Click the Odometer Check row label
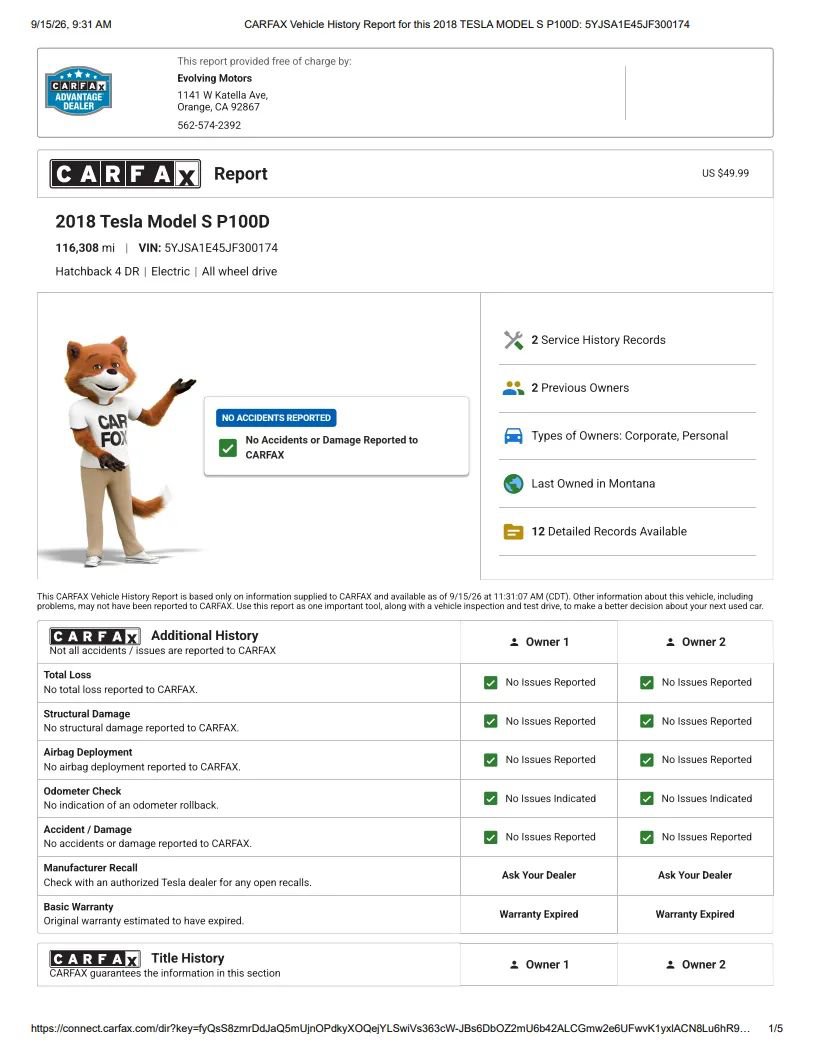 (83, 791)
